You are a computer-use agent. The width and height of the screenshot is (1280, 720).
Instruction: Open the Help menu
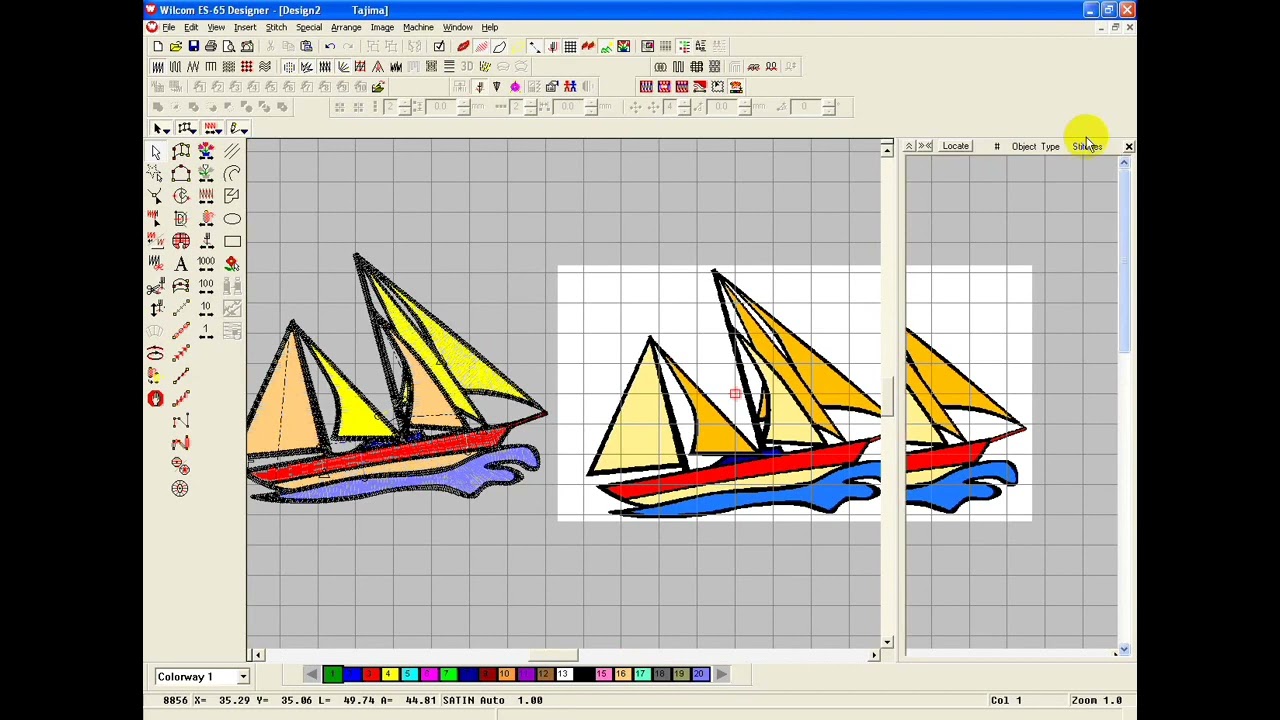point(490,27)
